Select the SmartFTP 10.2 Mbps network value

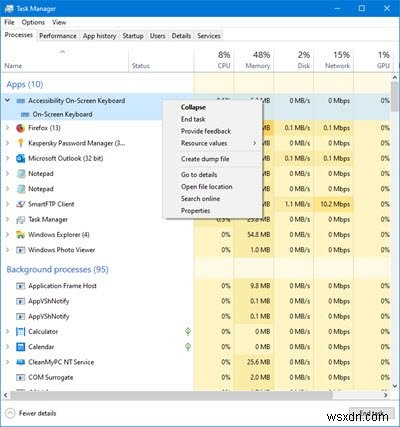(335, 204)
